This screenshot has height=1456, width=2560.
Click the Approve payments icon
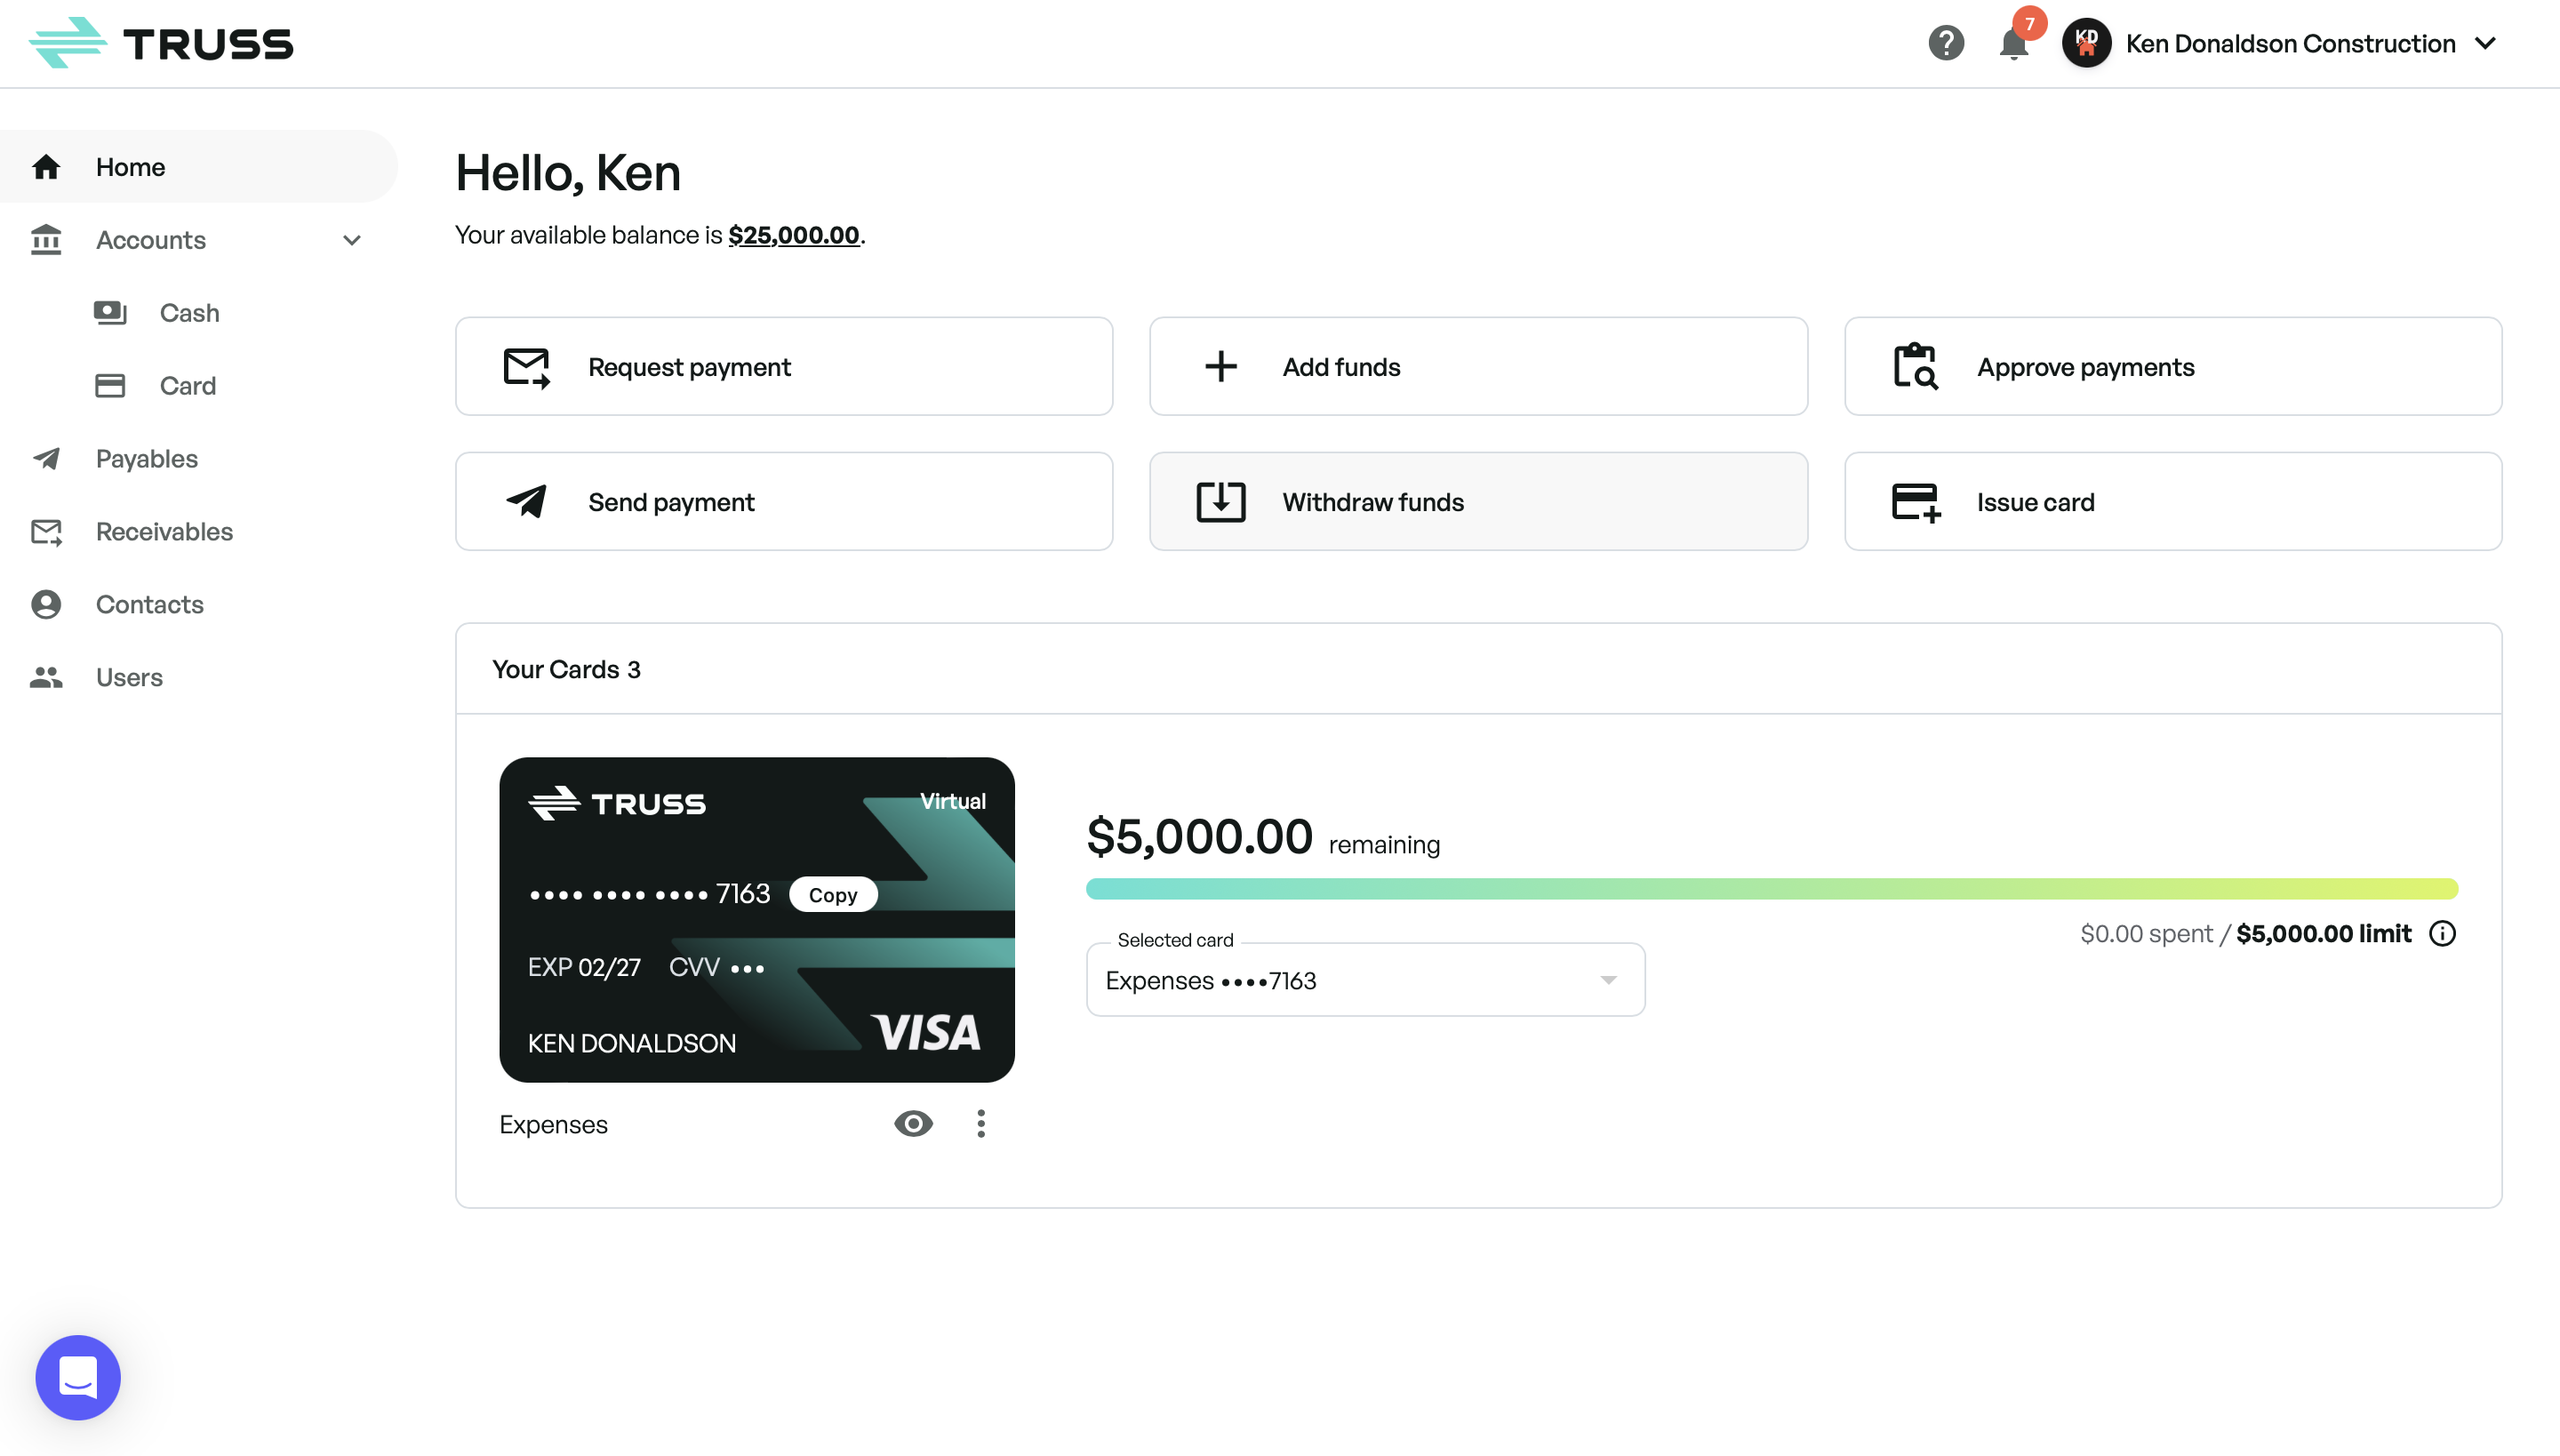pos(1915,365)
